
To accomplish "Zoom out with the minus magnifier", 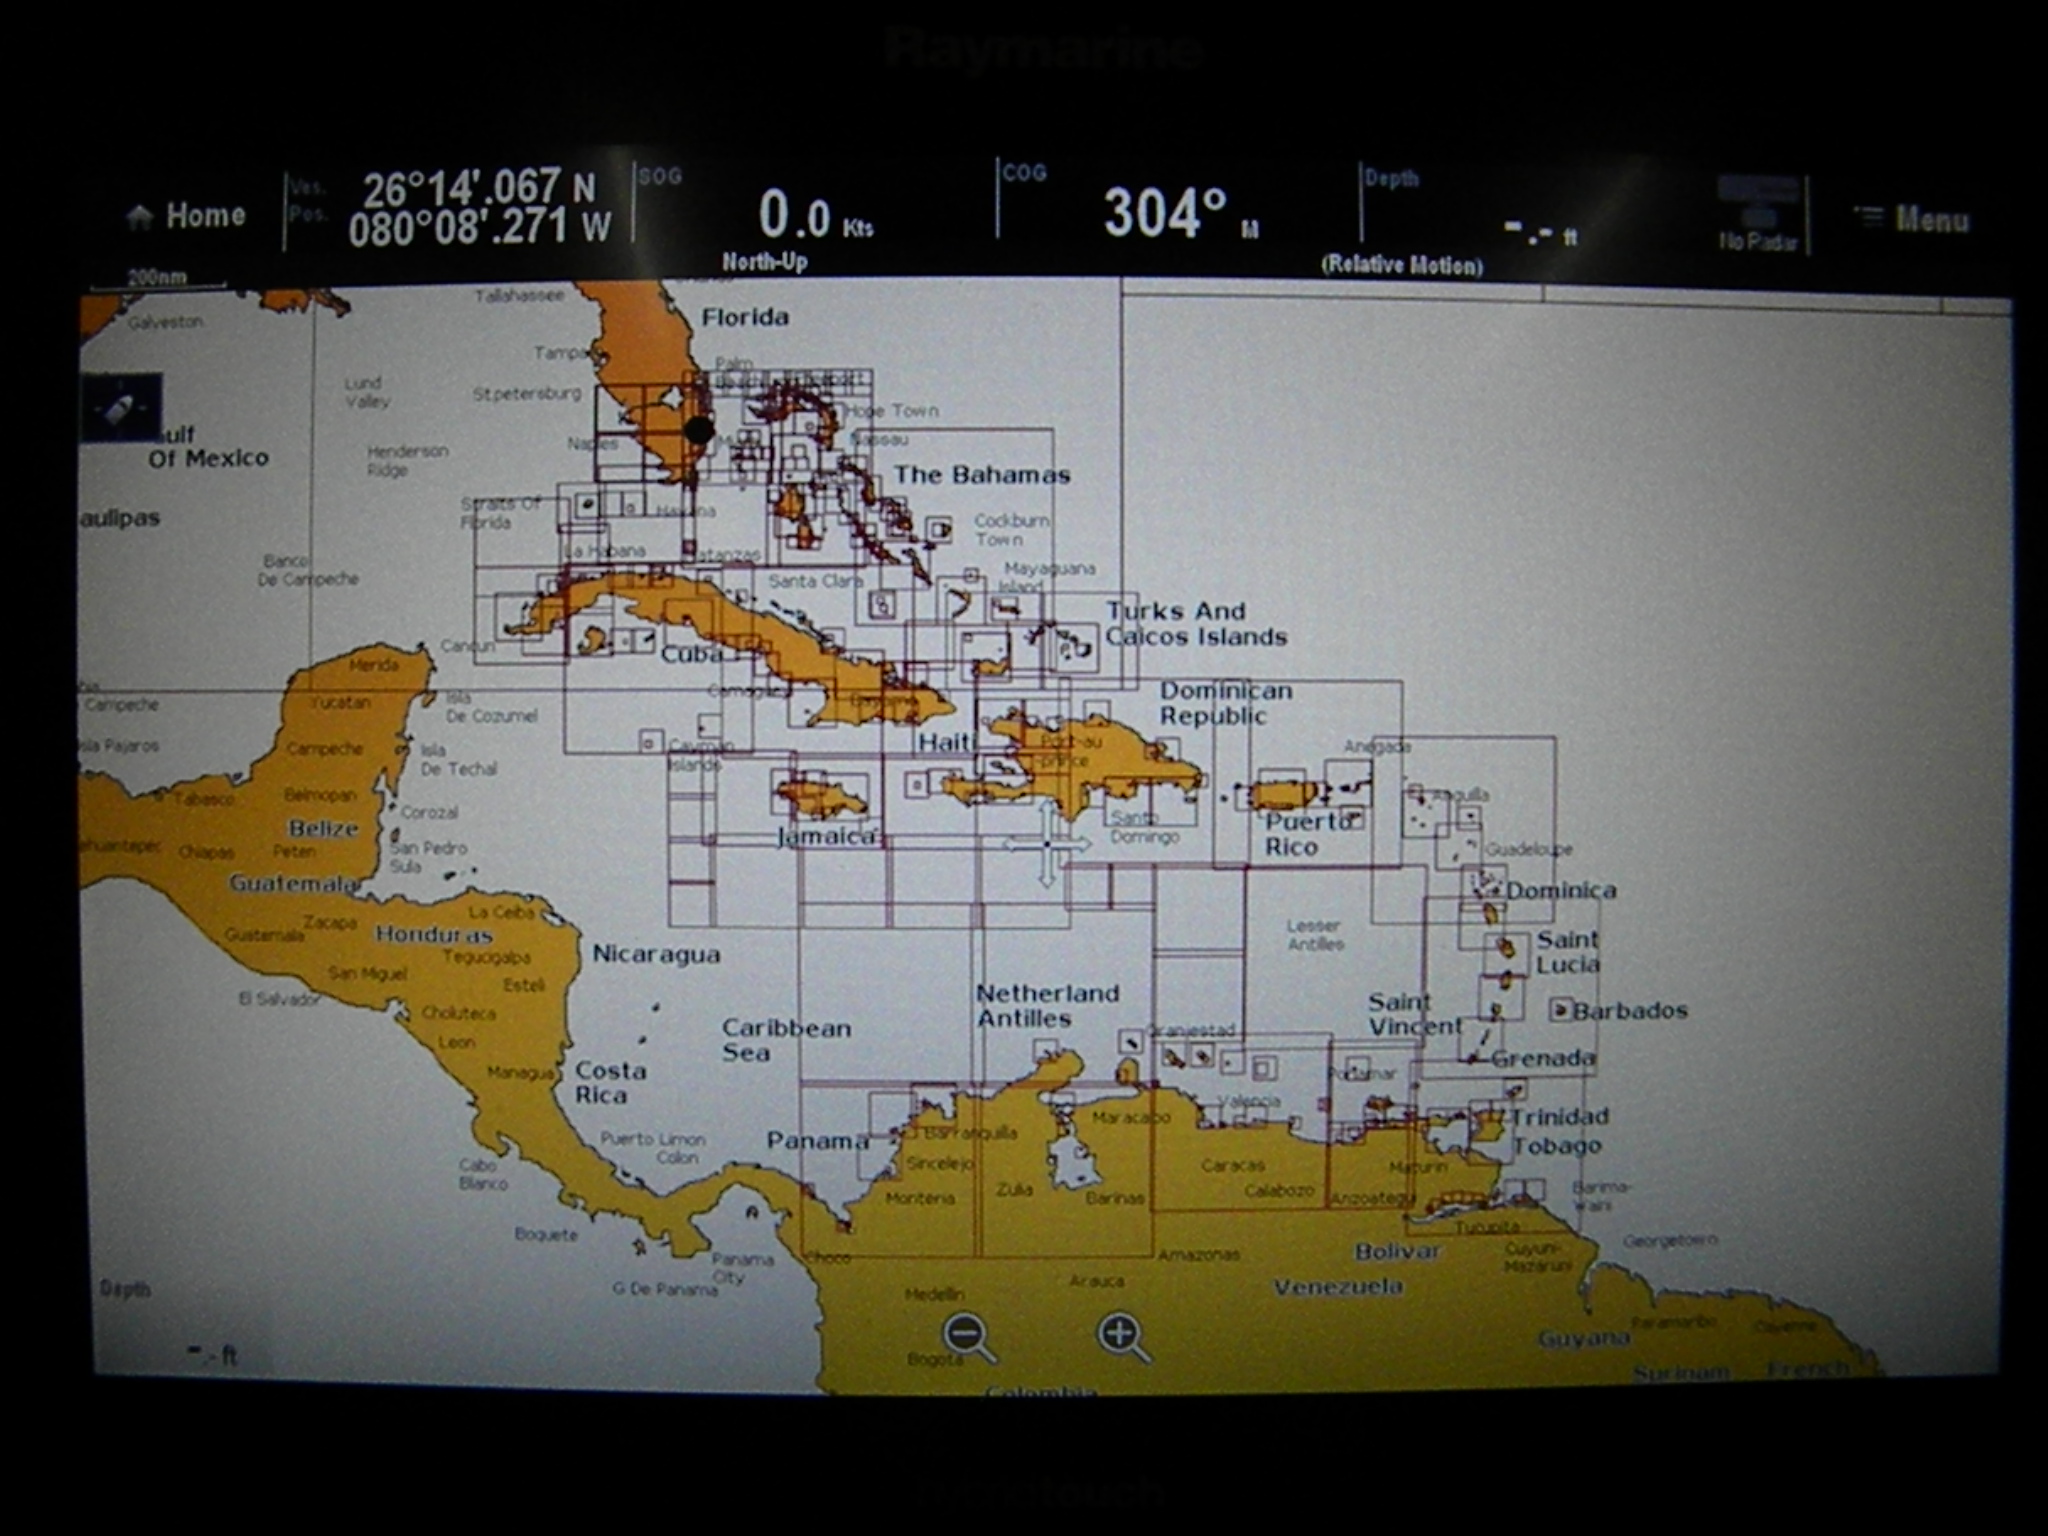I will (968, 1338).
